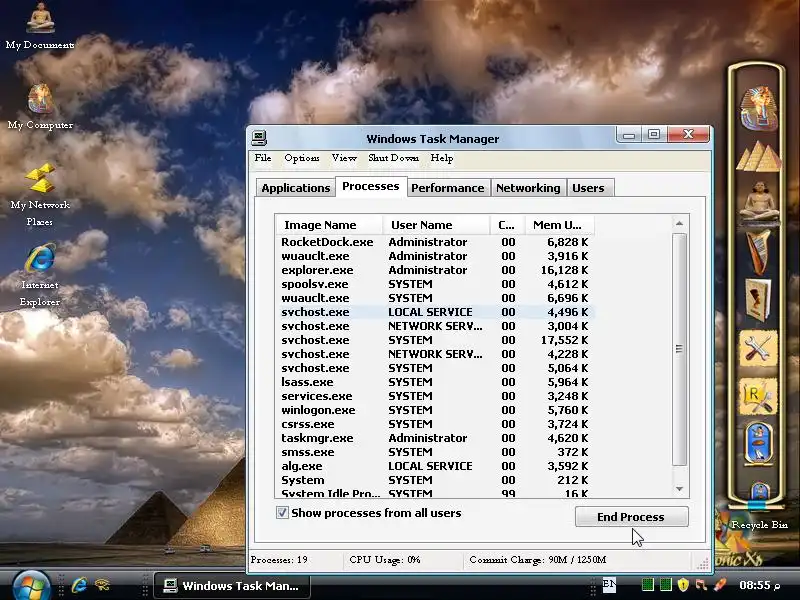Switch to the Applications tab
Image resolution: width=800 pixels, height=600 pixels.
point(295,188)
